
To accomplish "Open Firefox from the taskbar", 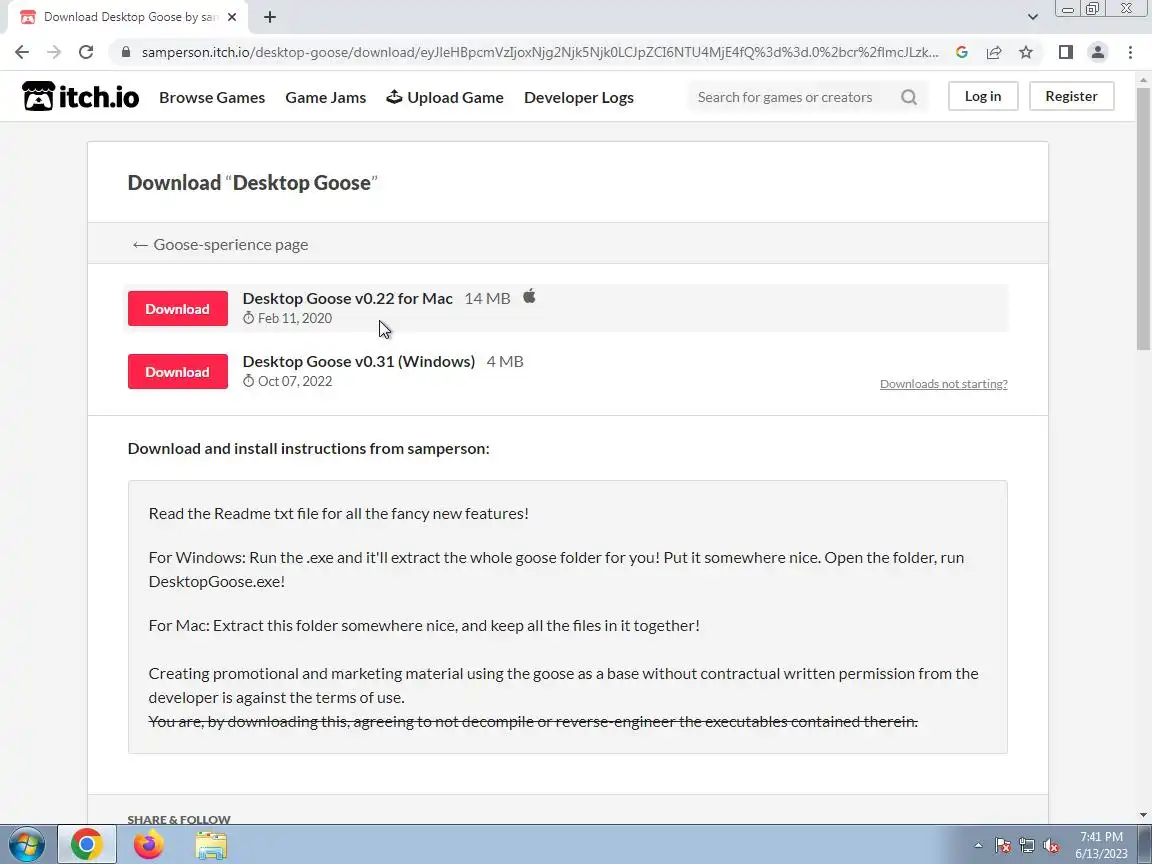I will pyautogui.click(x=149, y=845).
